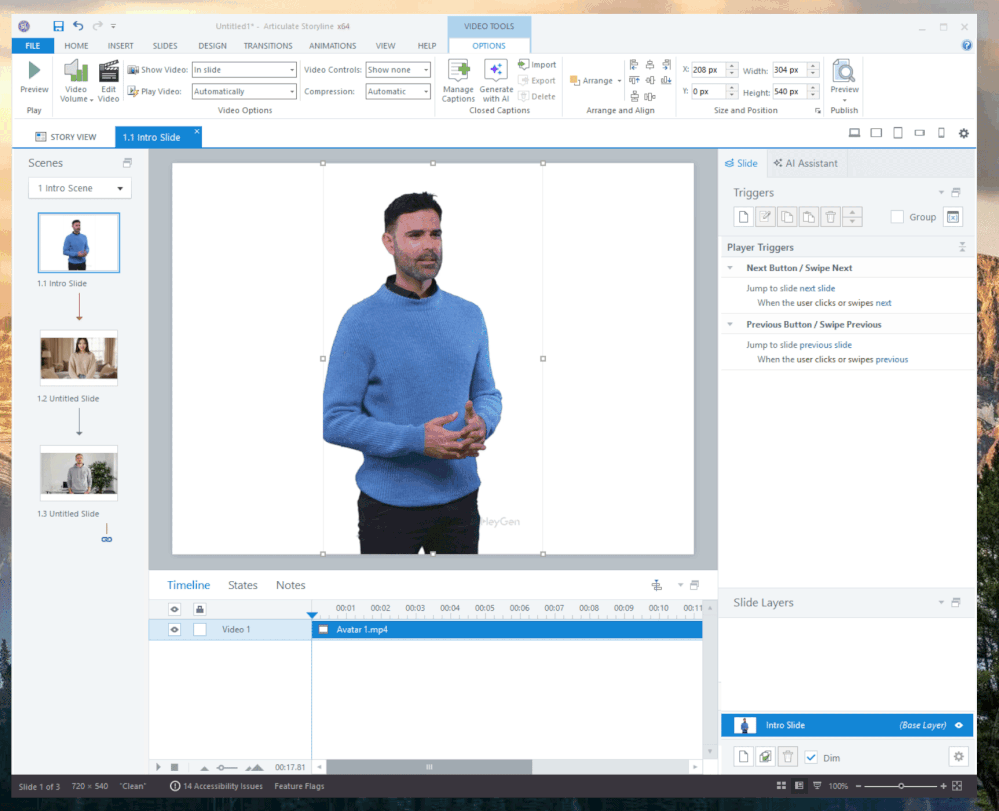Viewport: 999px width, 811px height.
Task: Toggle Video 1 eye visibility in timeline
Action: click(x=174, y=630)
